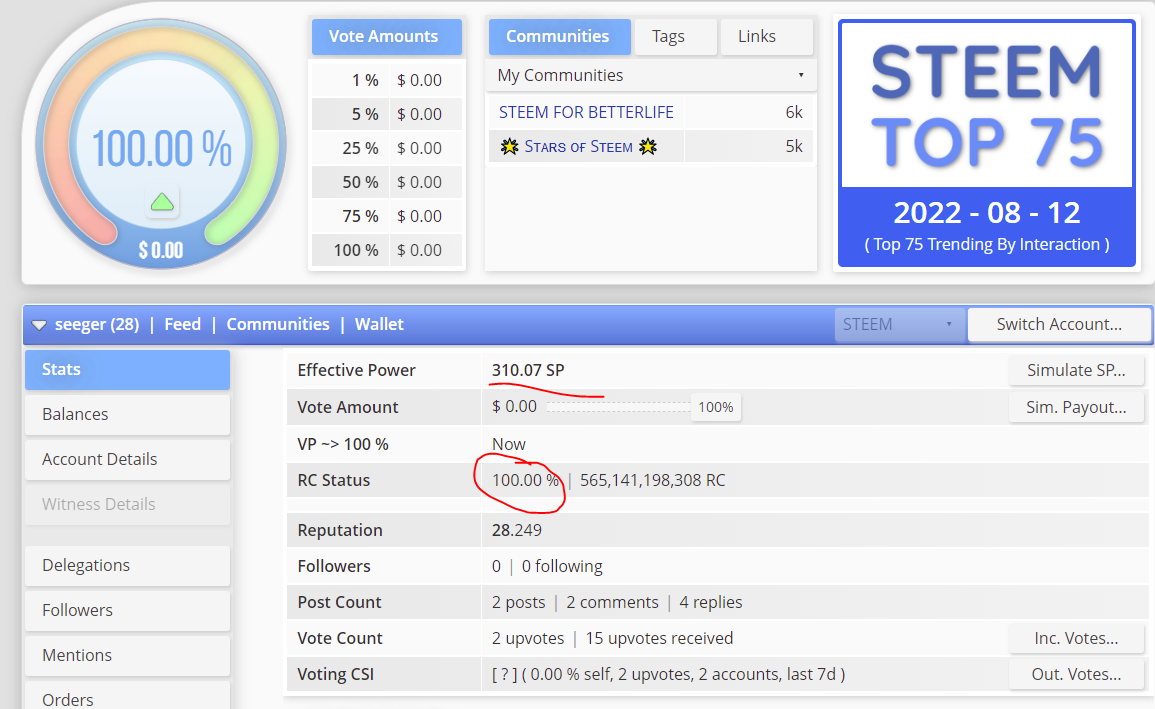Click the 100 % vote amount row
1155x709 pixels.
(387, 250)
